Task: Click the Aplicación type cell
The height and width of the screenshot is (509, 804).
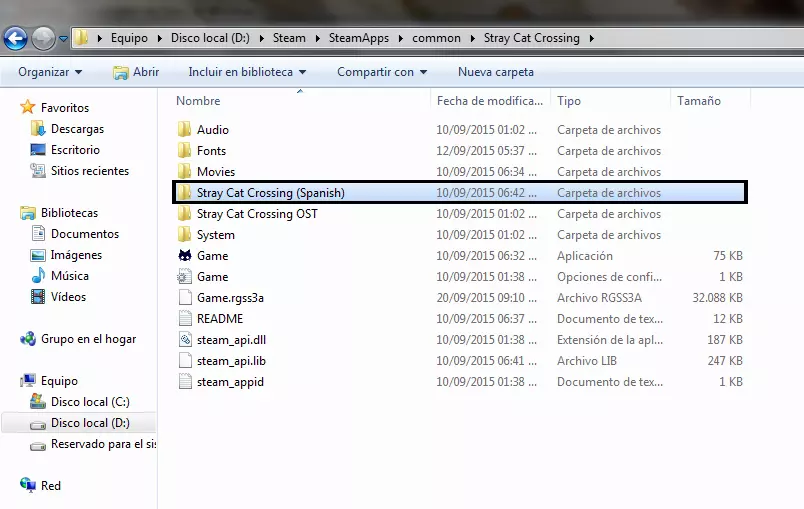Action: click(585, 256)
